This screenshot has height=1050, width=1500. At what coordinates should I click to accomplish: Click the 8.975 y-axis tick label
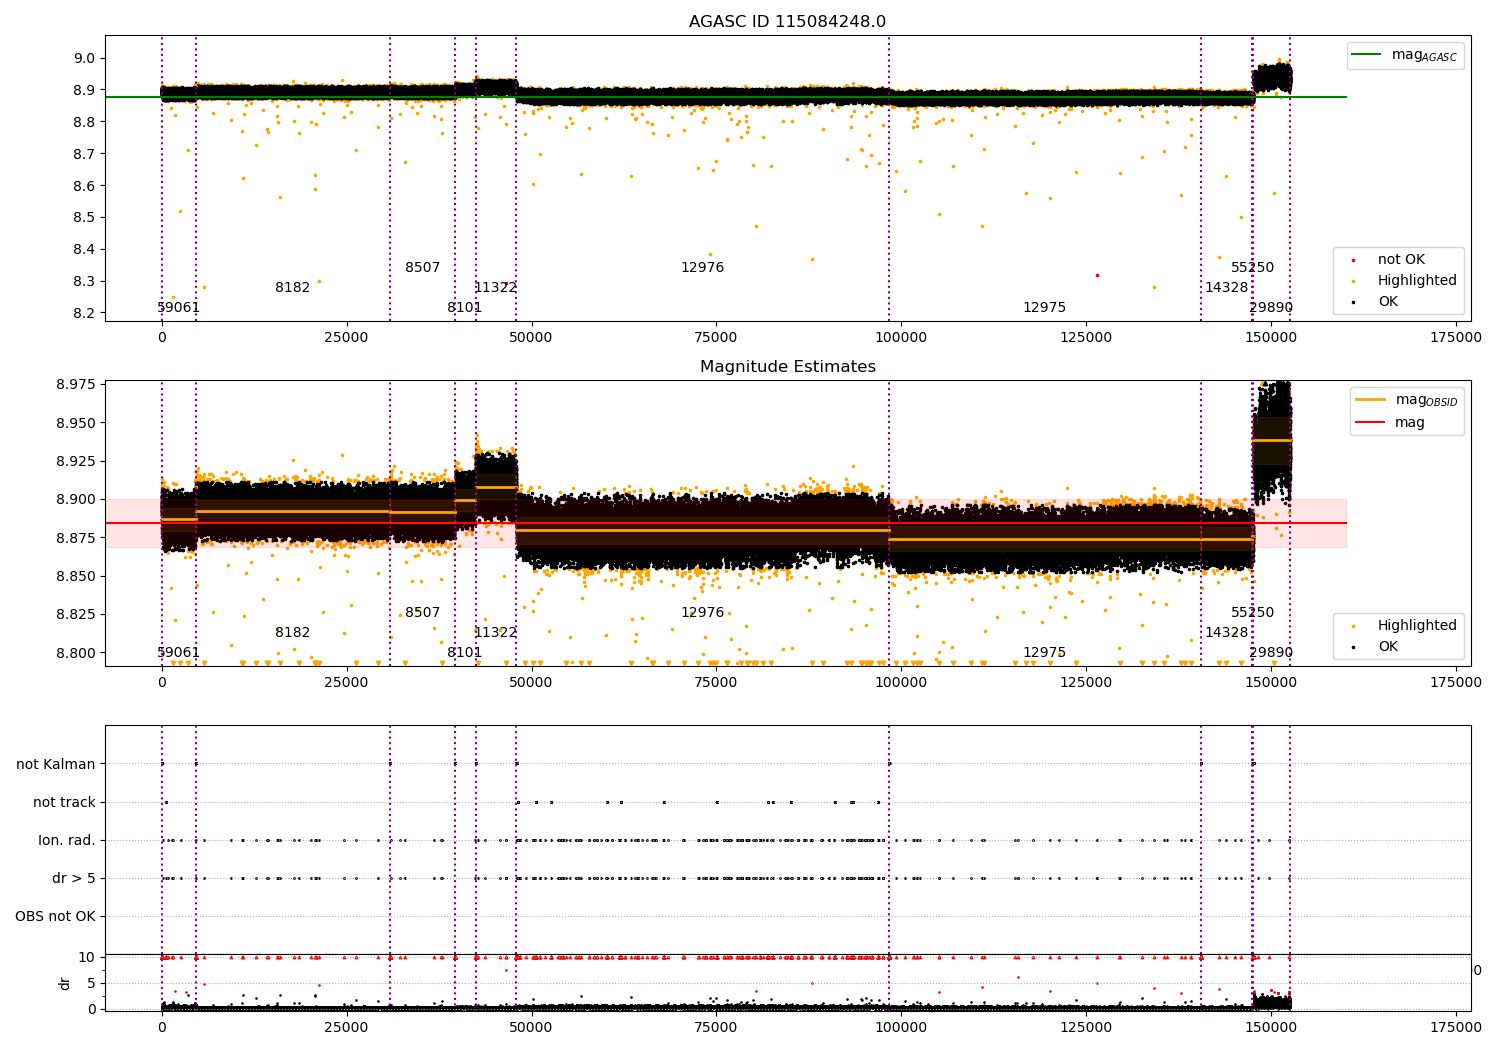click(77, 385)
